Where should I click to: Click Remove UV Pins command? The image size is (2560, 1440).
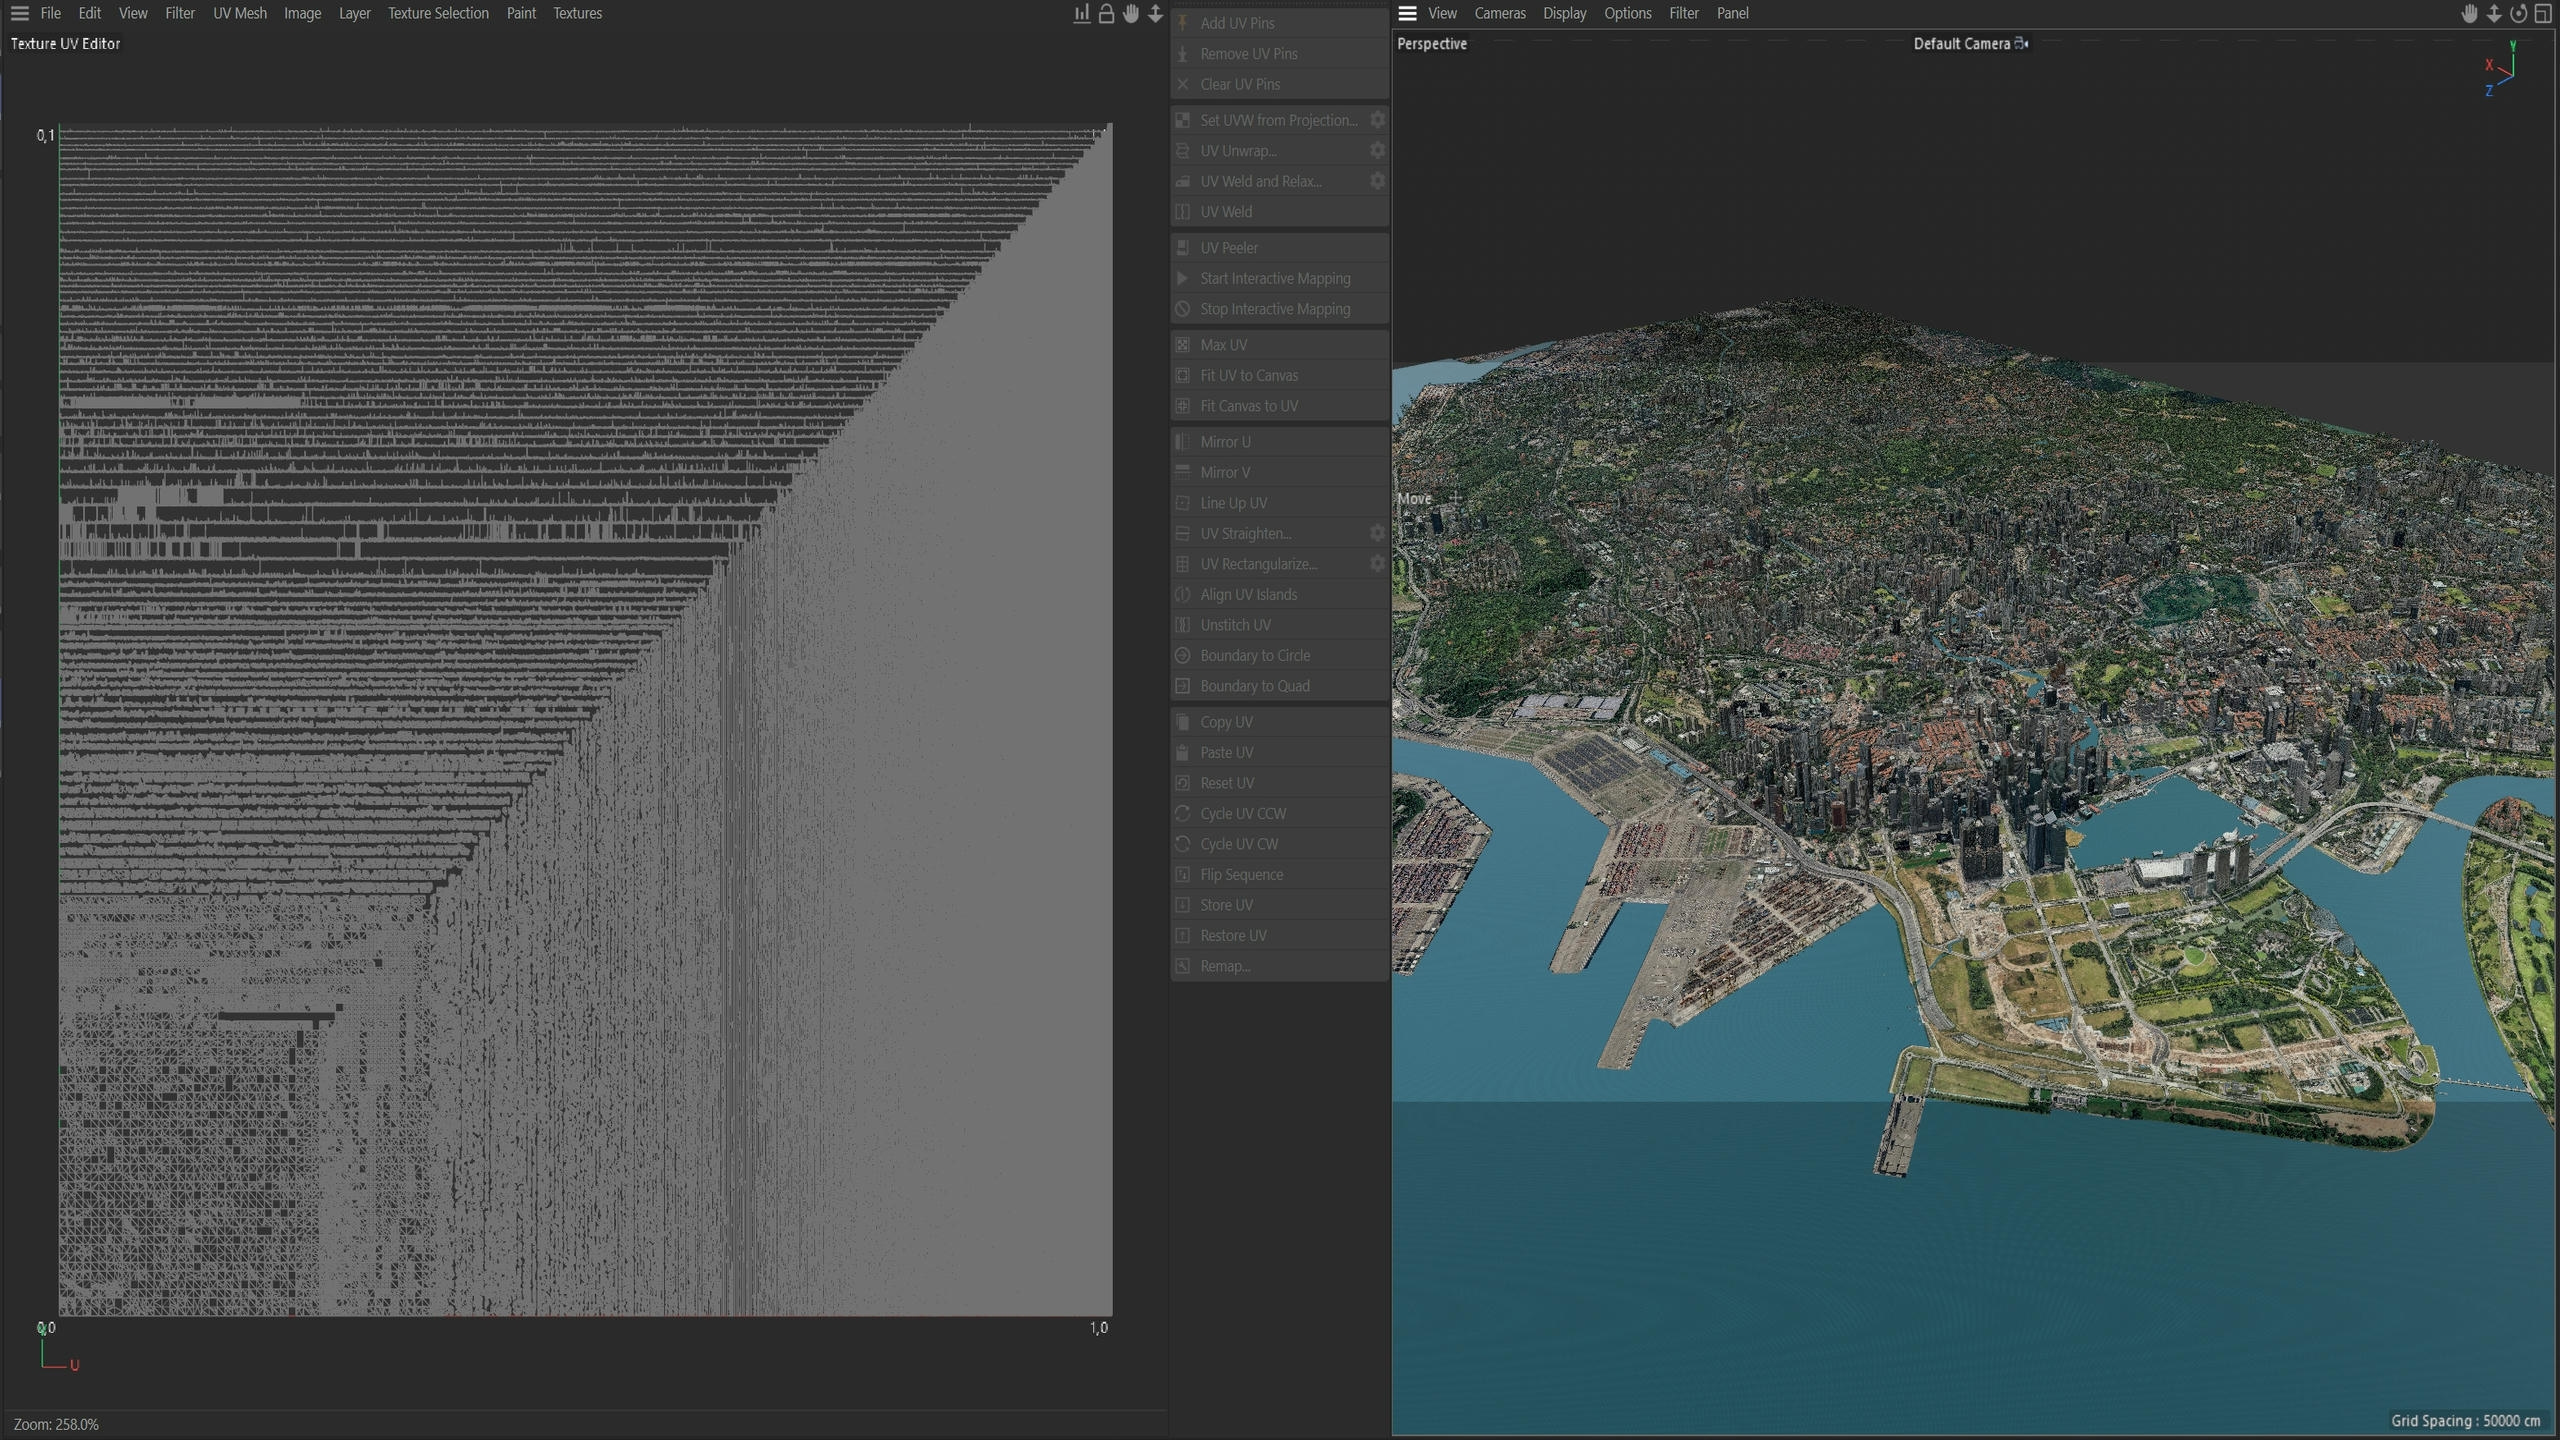(1280, 54)
